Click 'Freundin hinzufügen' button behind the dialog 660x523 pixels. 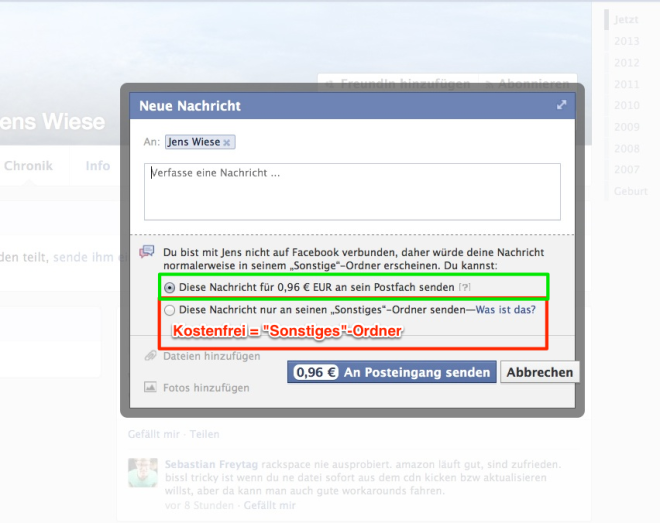398,84
